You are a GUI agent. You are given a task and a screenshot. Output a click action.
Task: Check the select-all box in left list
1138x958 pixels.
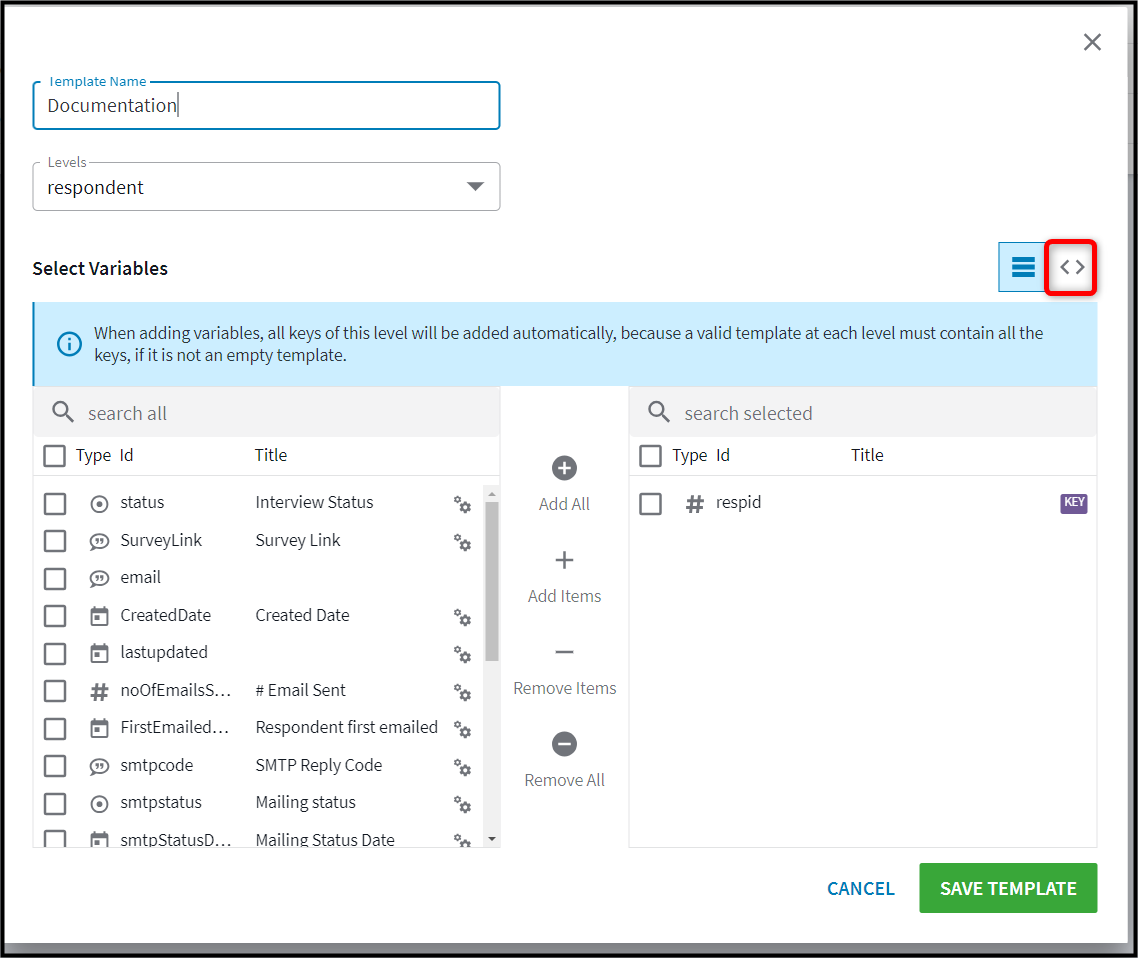click(x=54, y=456)
